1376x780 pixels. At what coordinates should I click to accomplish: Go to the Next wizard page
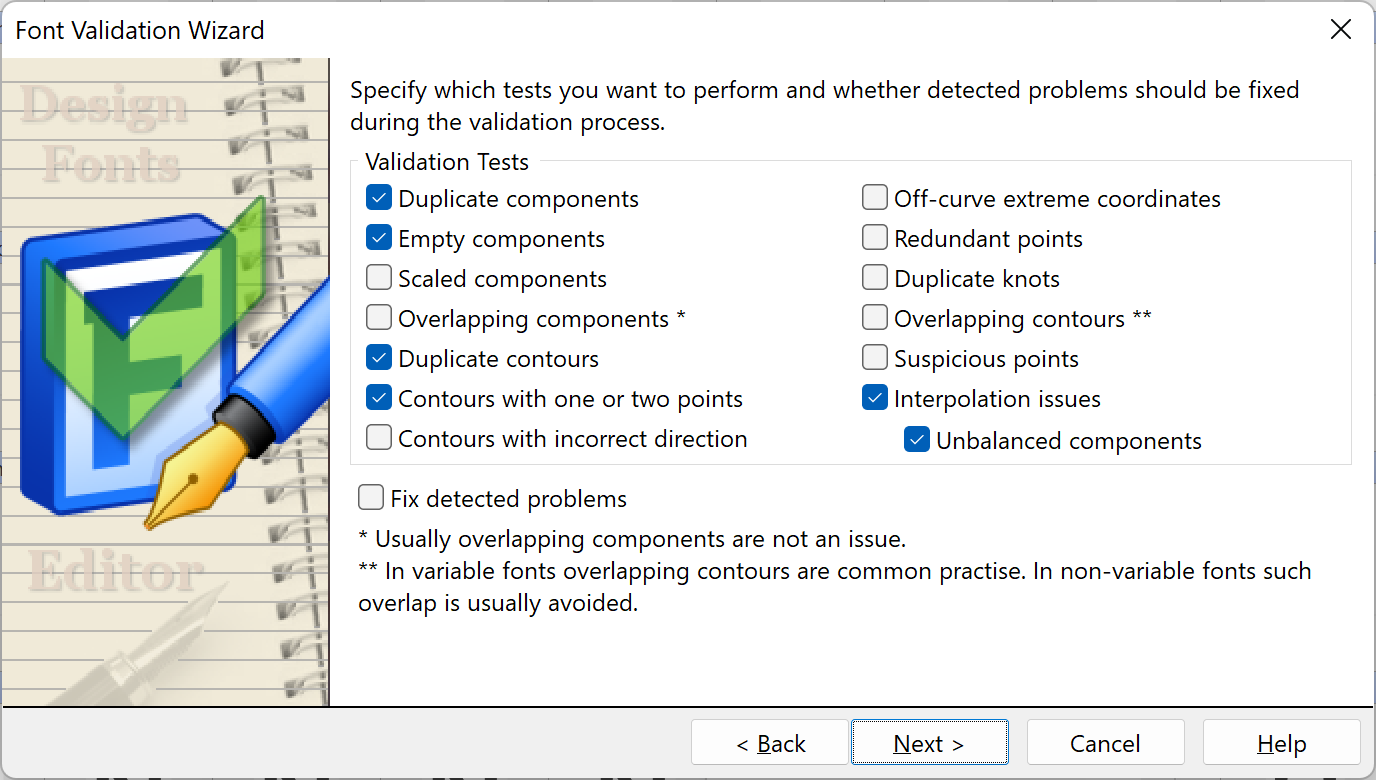point(929,743)
